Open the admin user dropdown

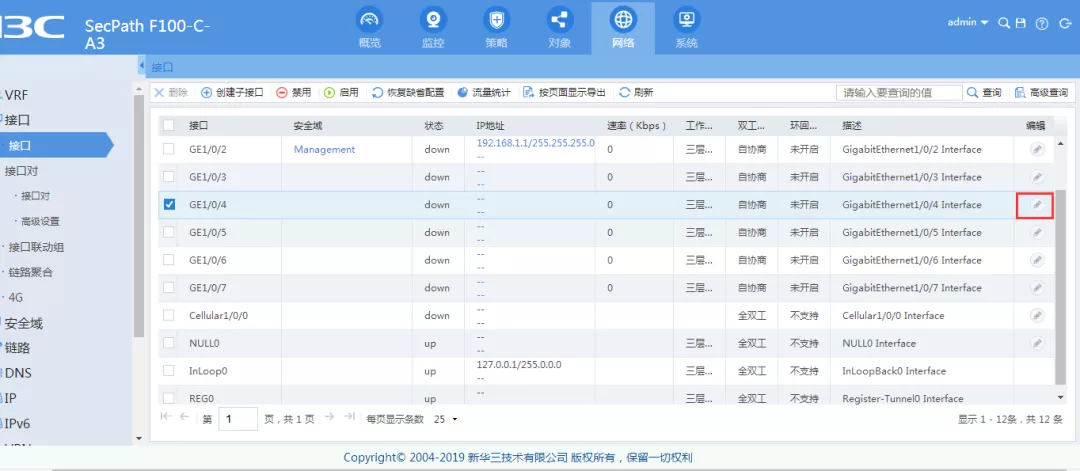pyautogui.click(x=968, y=22)
